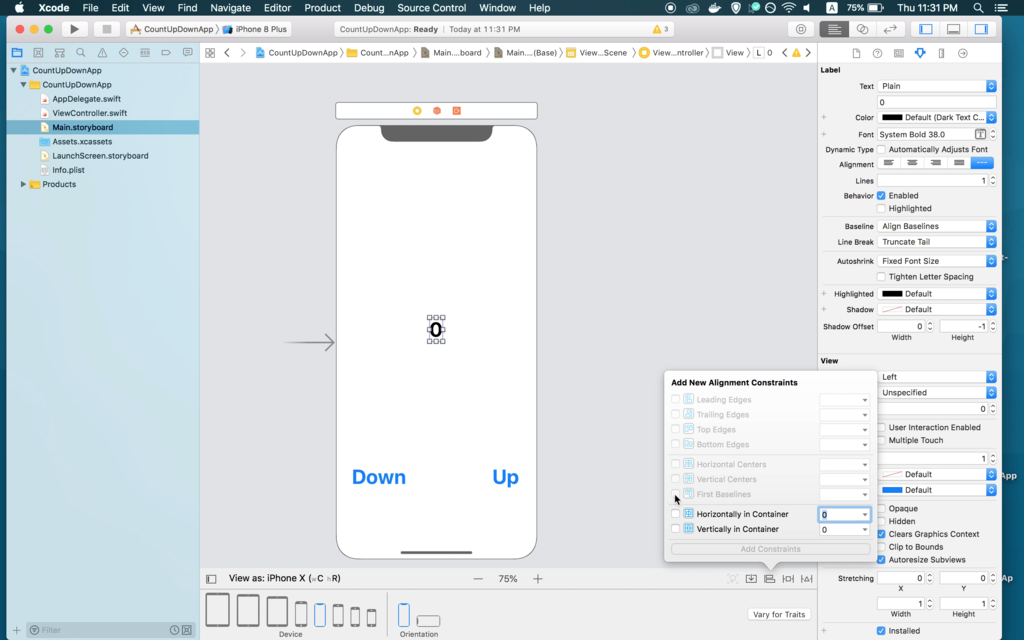
Task: Check Vertically in Container
Action: (676, 529)
